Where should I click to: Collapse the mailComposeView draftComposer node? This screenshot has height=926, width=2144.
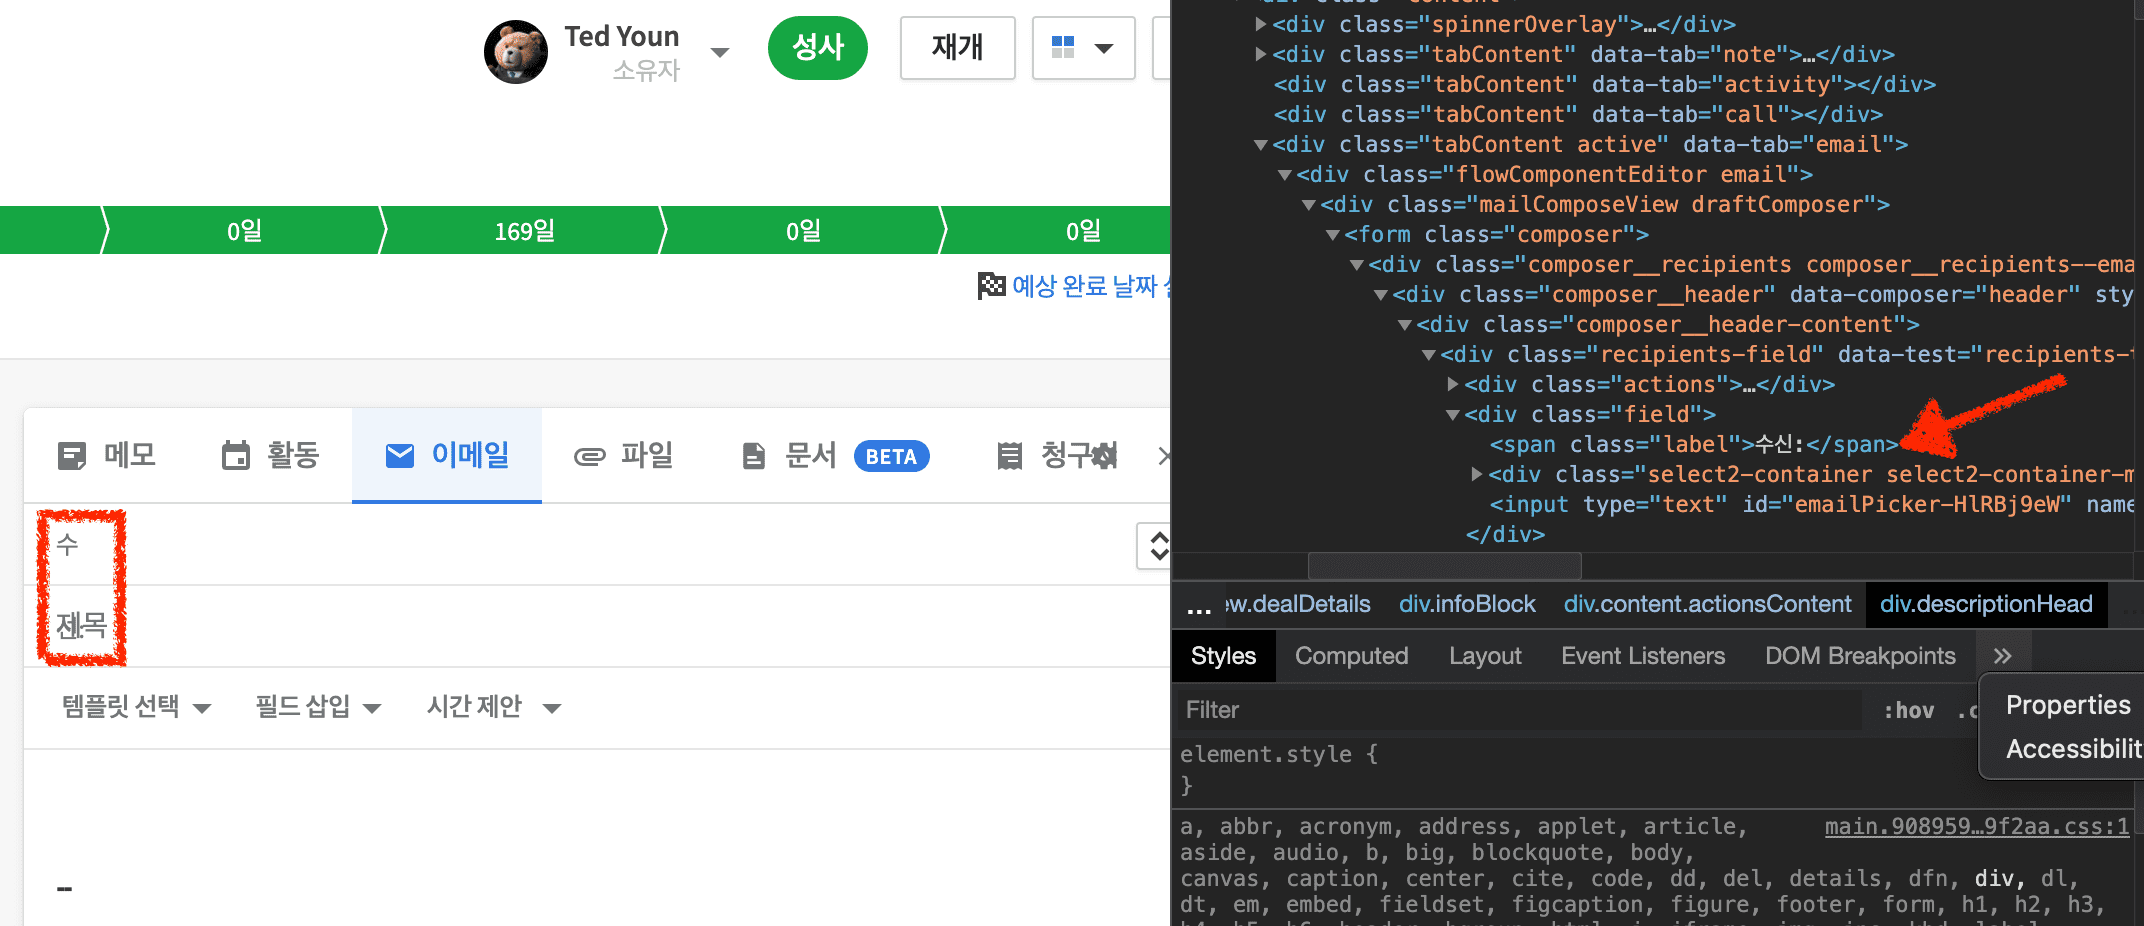[1309, 205]
